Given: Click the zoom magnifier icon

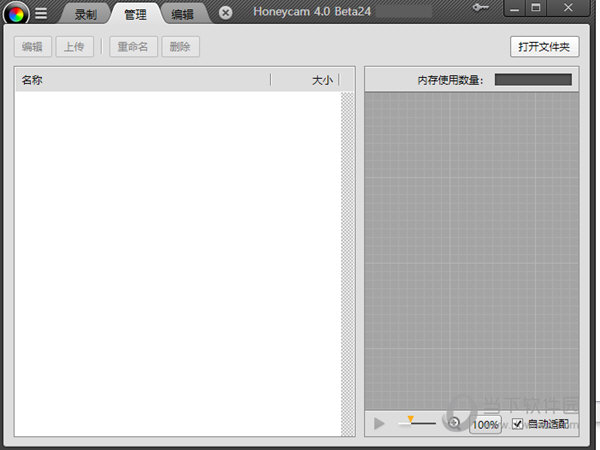Looking at the screenshot, I should [454, 422].
